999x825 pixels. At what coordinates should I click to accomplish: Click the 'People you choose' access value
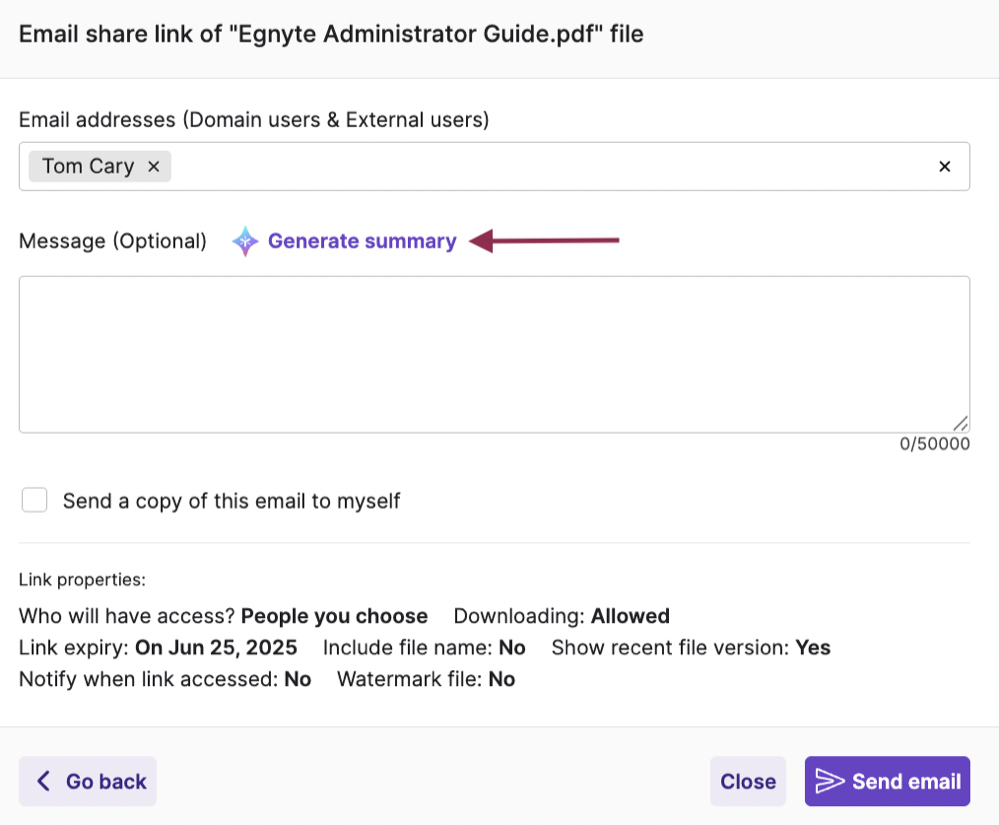334,616
